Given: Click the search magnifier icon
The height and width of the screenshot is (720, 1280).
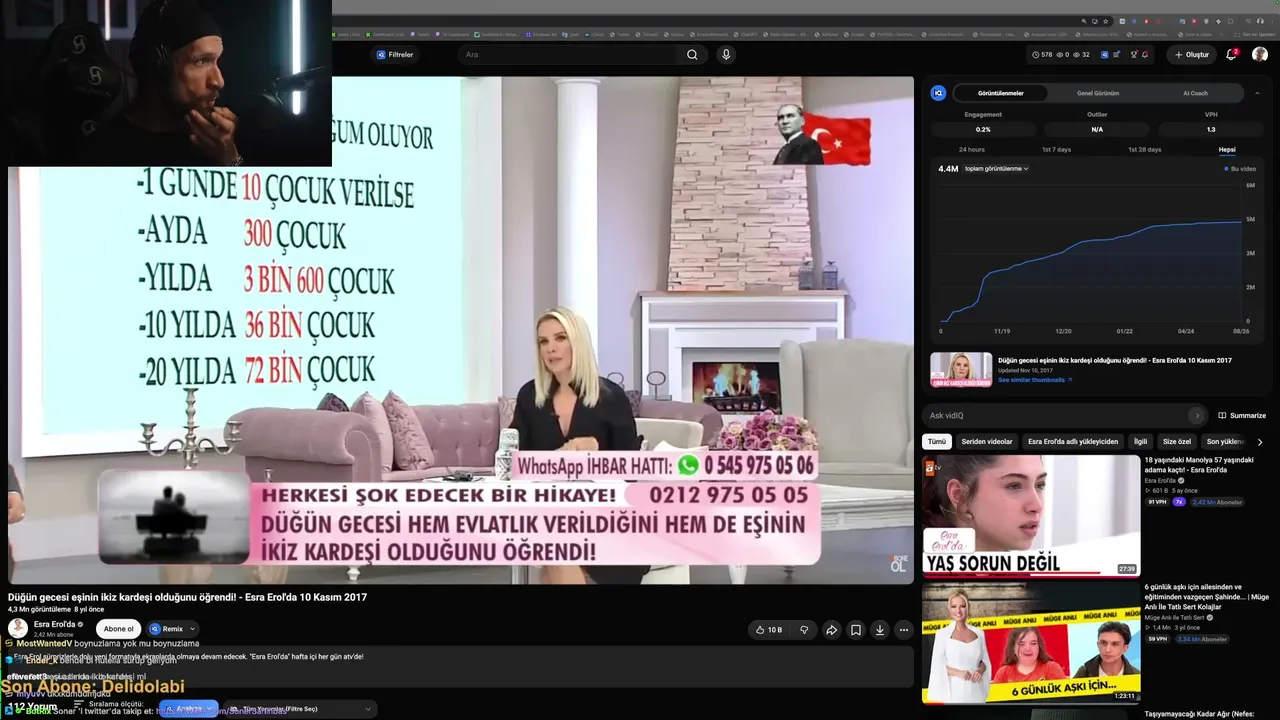Looking at the screenshot, I should 692,55.
